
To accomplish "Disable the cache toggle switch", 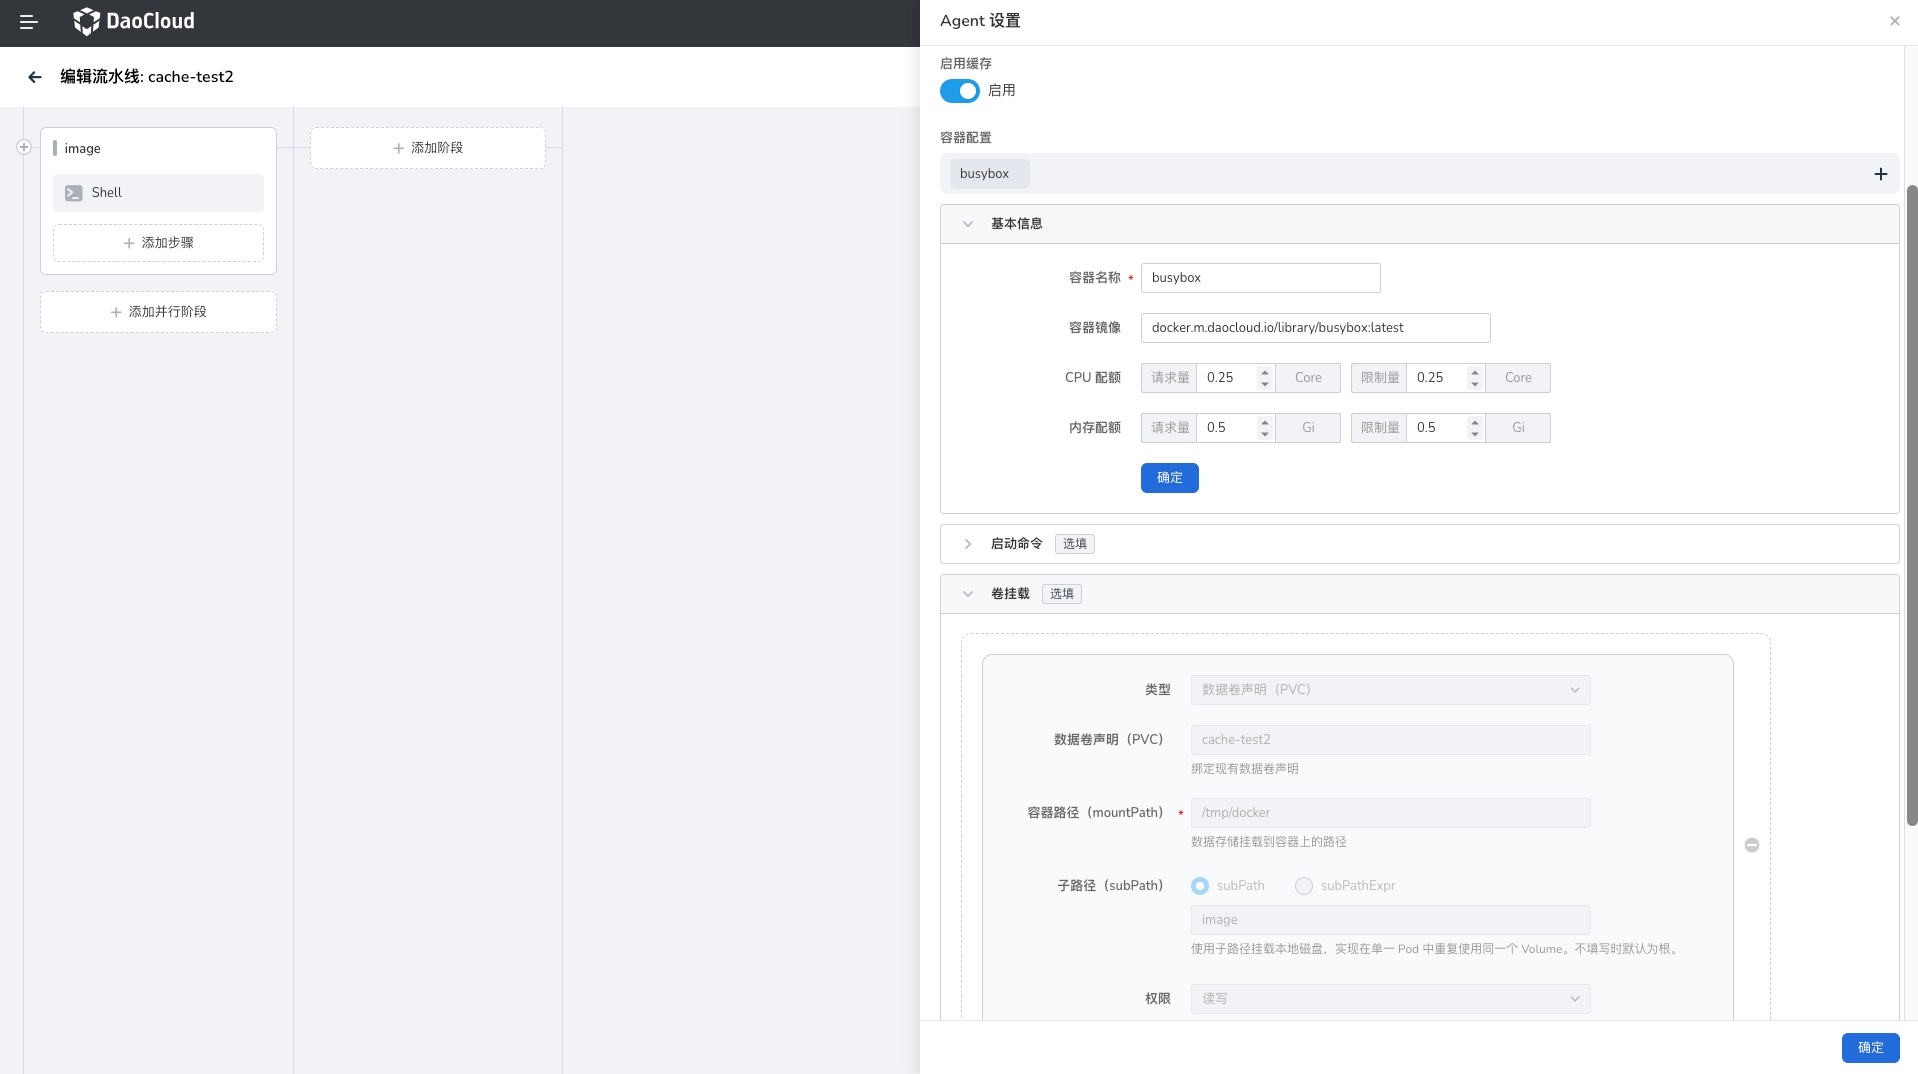I will coord(959,91).
